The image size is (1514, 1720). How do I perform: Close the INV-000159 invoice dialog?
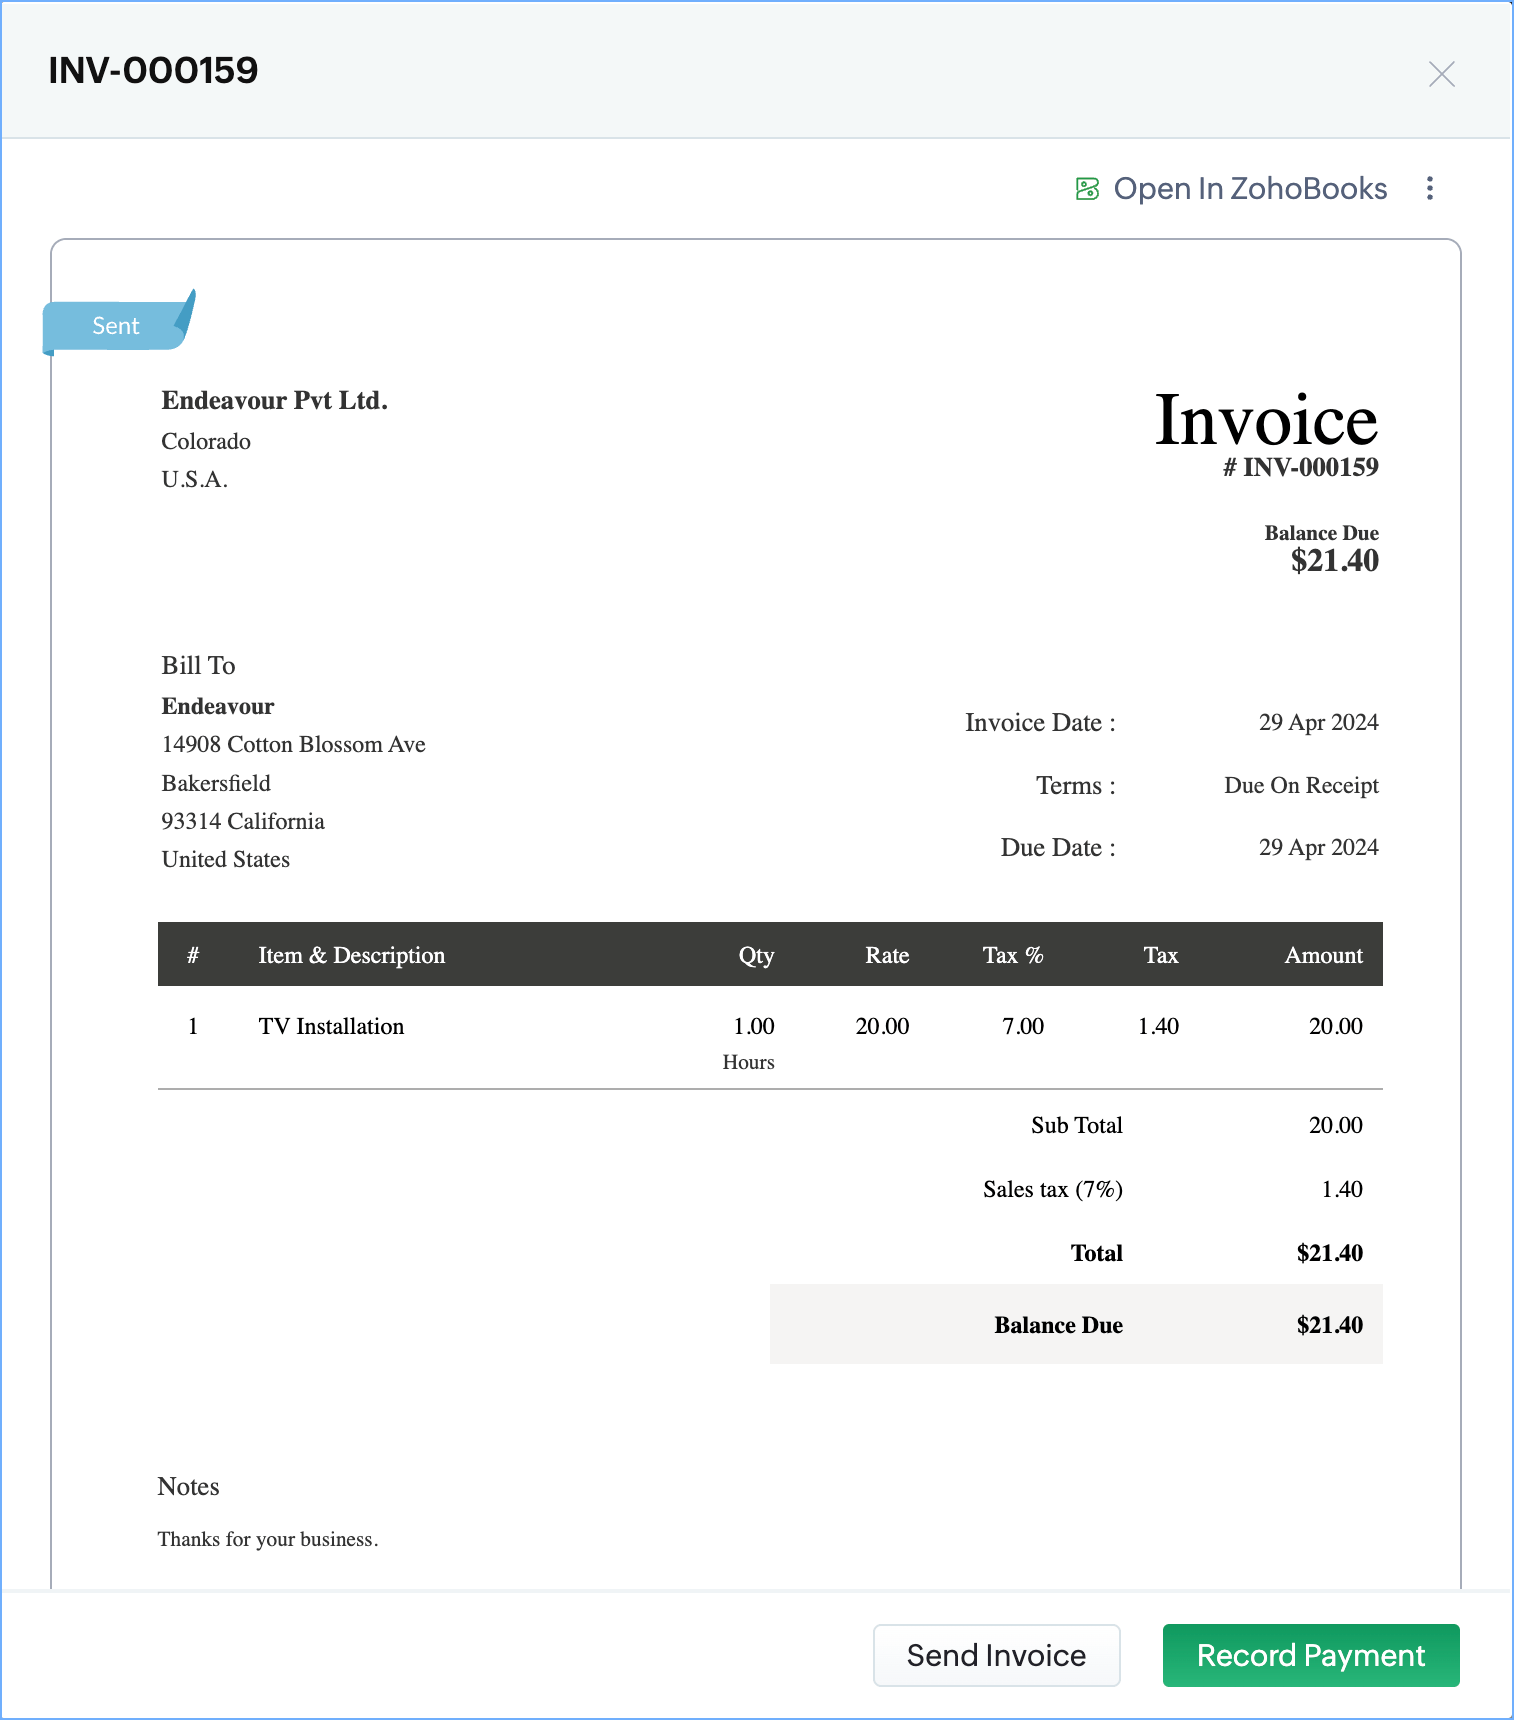click(x=1441, y=74)
